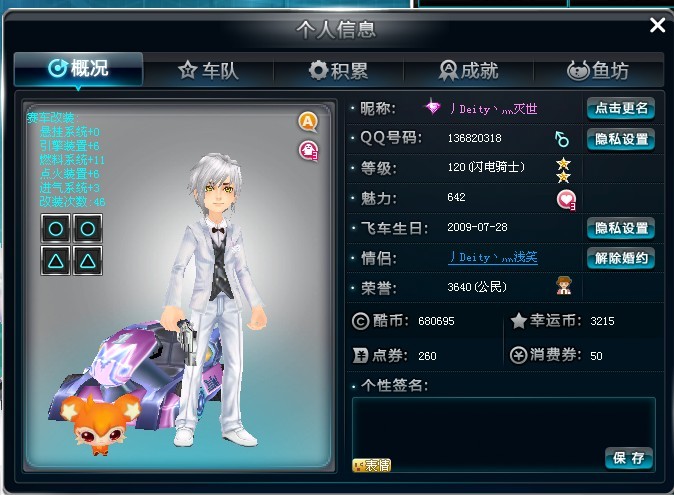Switch to the 车队 tab

(208, 70)
